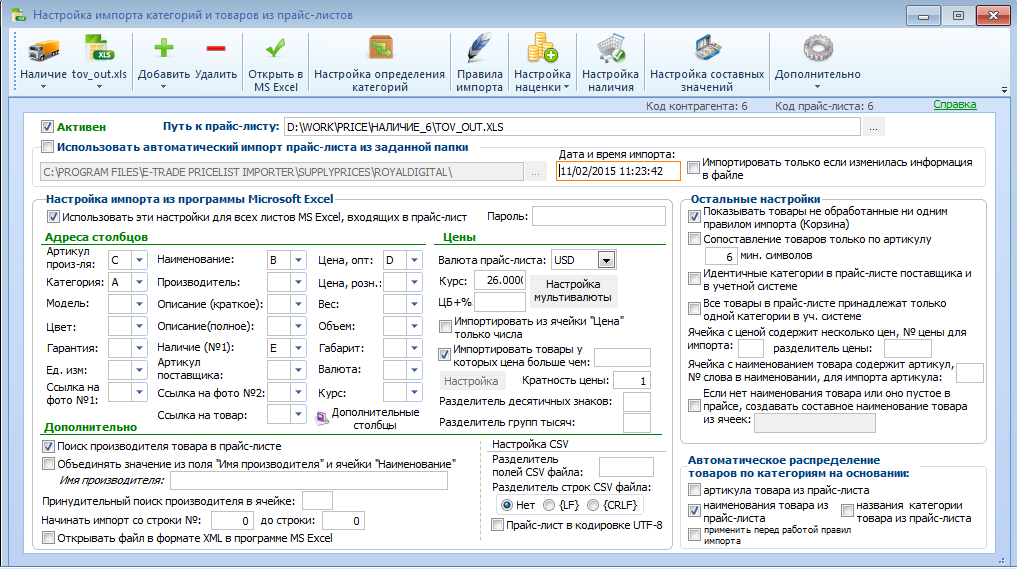The image size is (1017, 569).
Task: Enable Идентичные категории в прайс-листе checkbox
Action: click(694, 279)
